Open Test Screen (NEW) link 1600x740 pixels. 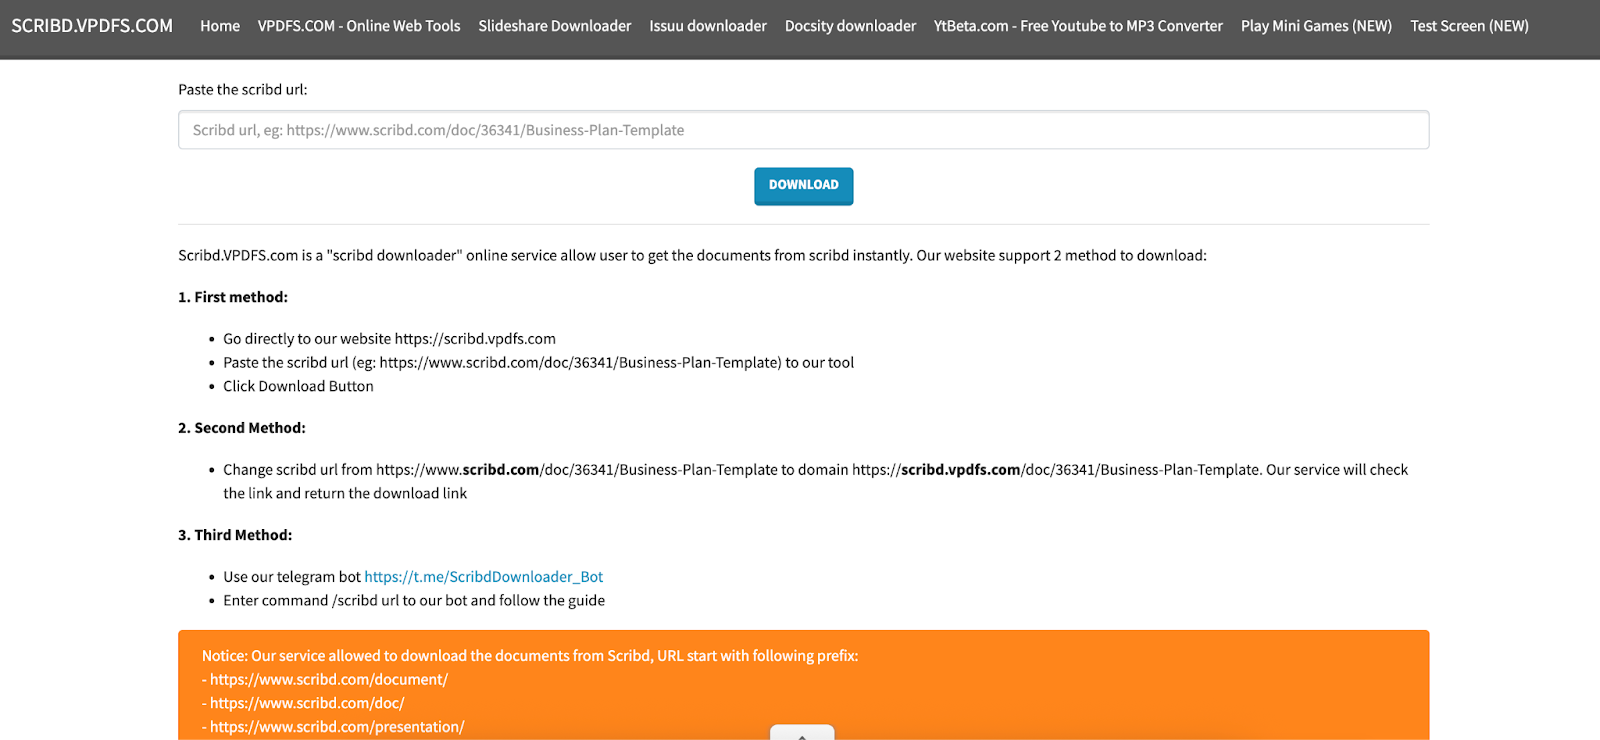click(x=1469, y=26)
